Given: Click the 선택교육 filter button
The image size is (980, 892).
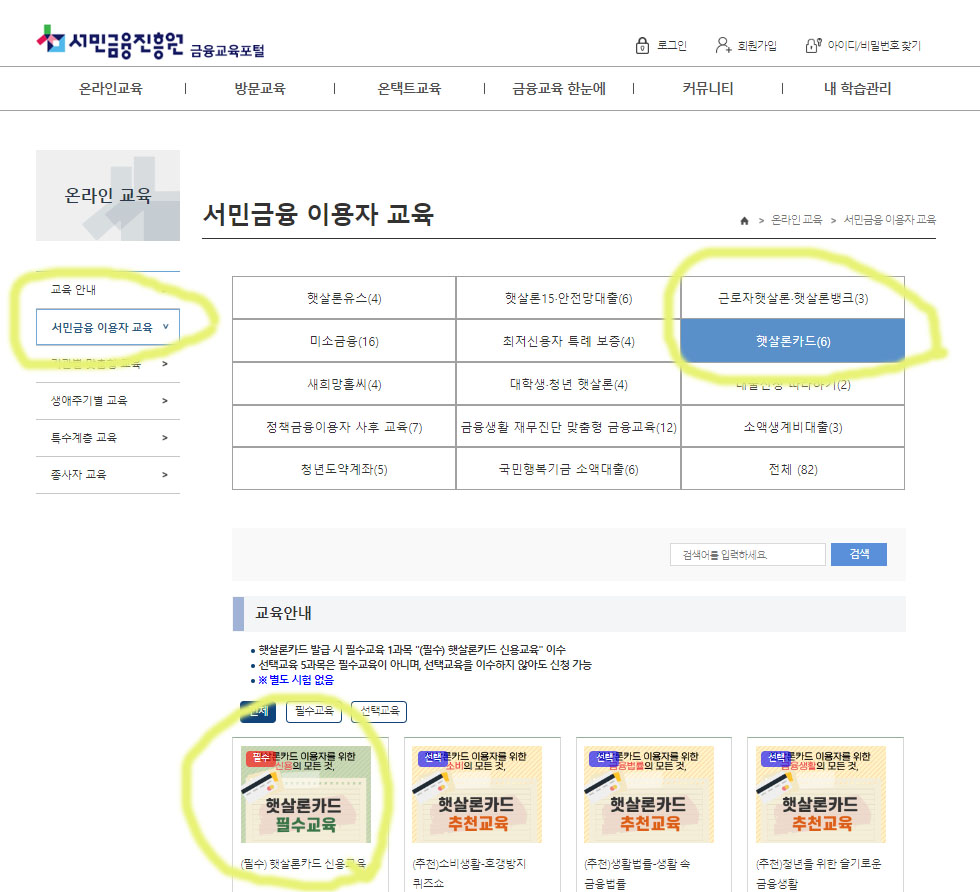Looking at the screenshot, I should point(379,711).
